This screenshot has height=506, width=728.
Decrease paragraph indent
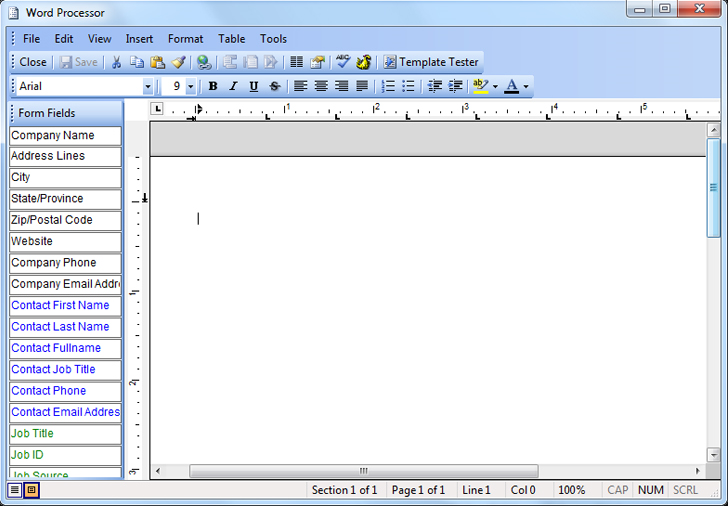click(435, 86)
